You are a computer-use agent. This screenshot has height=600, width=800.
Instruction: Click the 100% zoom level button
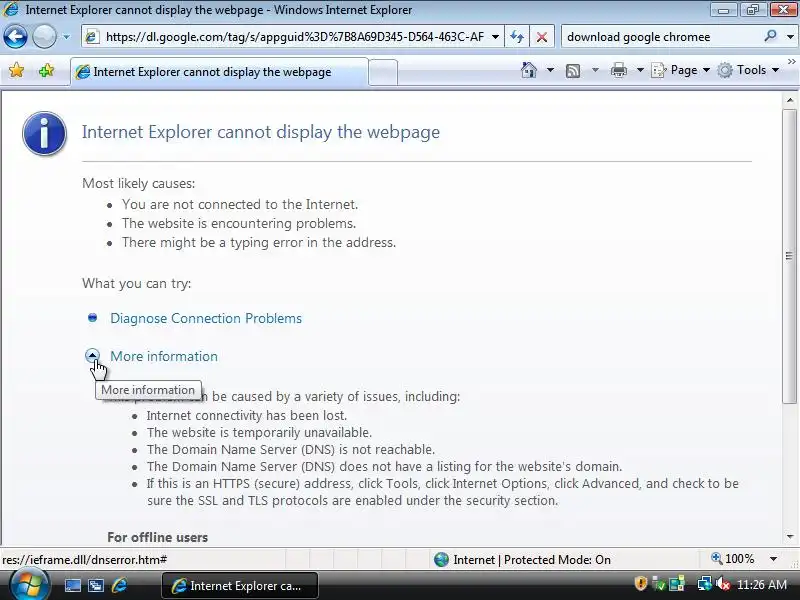[733, 559]
